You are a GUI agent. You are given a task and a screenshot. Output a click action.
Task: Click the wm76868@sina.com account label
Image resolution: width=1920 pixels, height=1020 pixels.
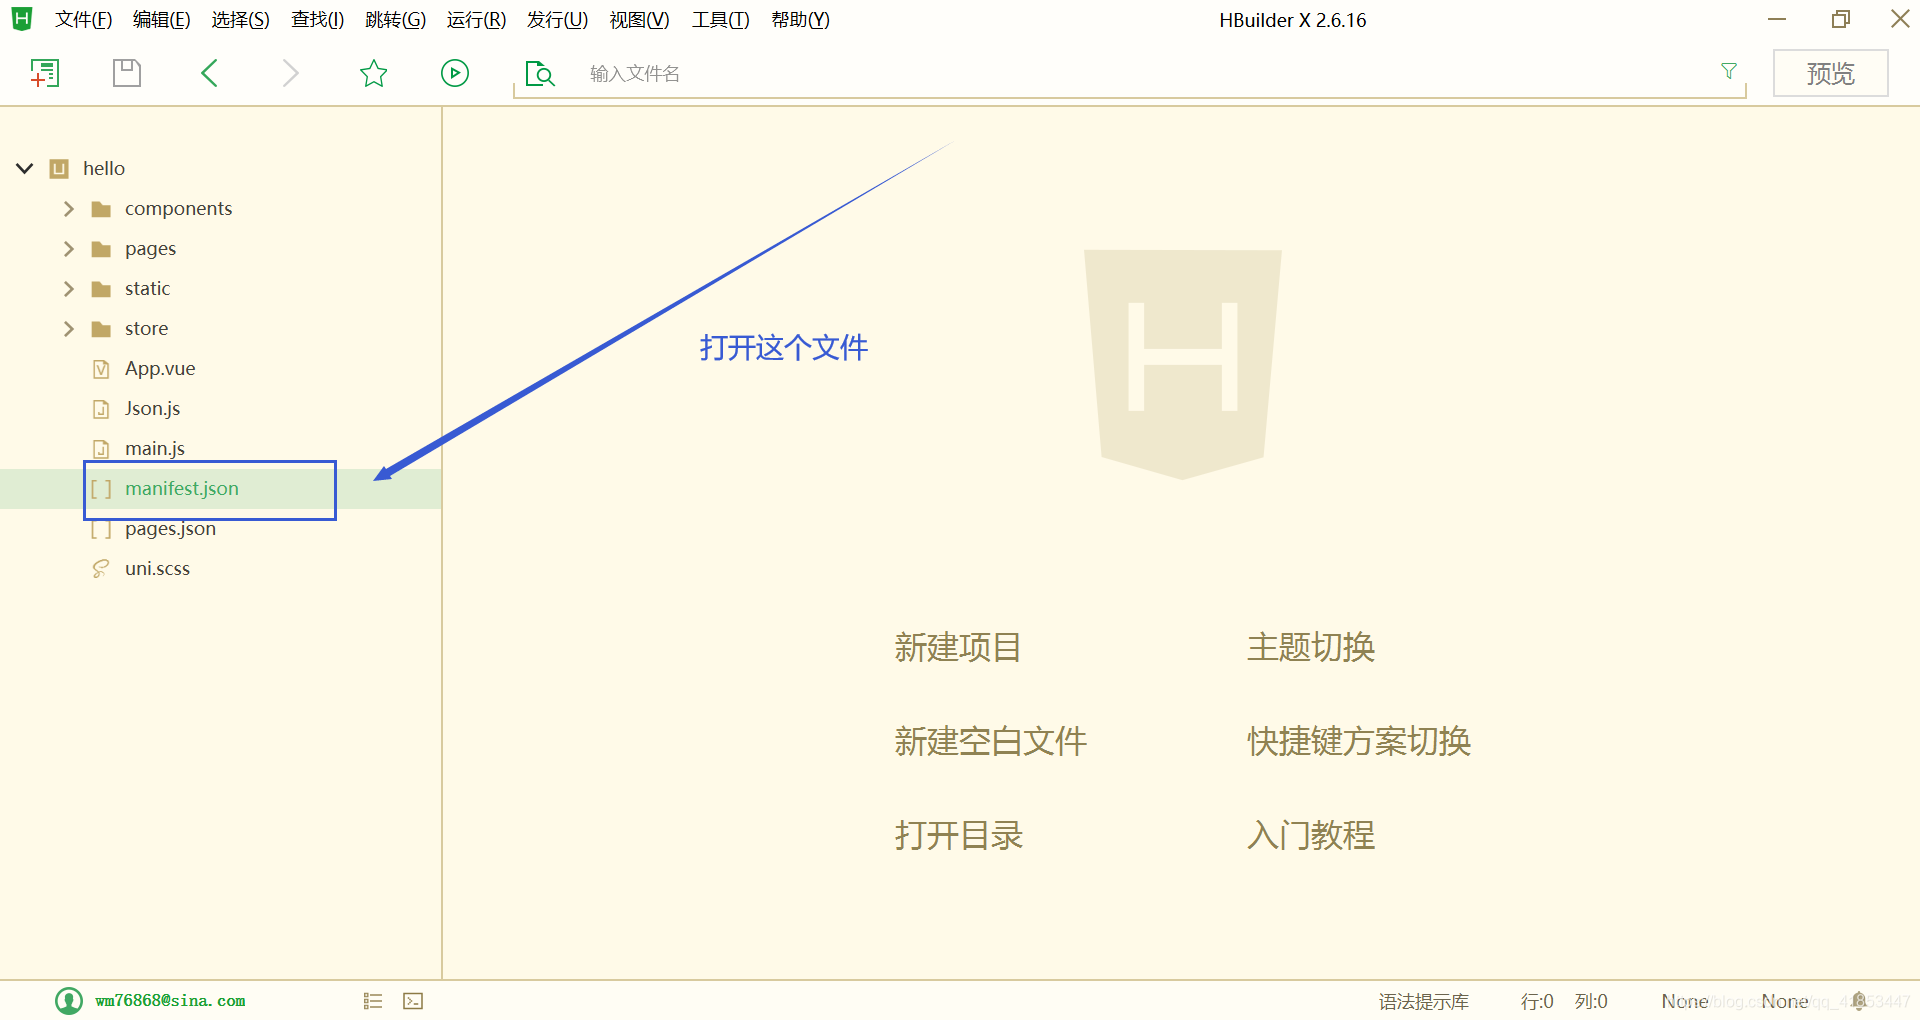170,1001
